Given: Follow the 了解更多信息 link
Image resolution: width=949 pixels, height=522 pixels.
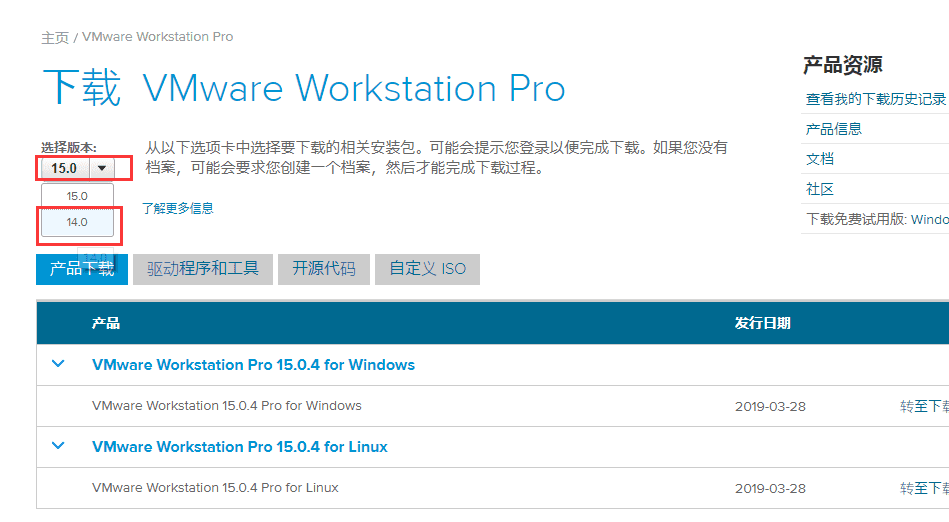Looking at the screenshot, I should tap(177, 208).
